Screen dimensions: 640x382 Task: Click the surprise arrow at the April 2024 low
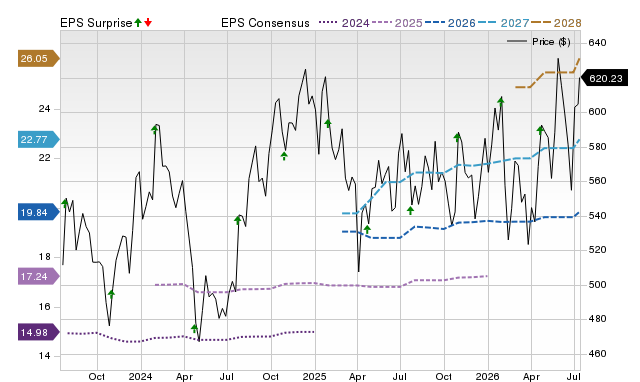[194, 328]
